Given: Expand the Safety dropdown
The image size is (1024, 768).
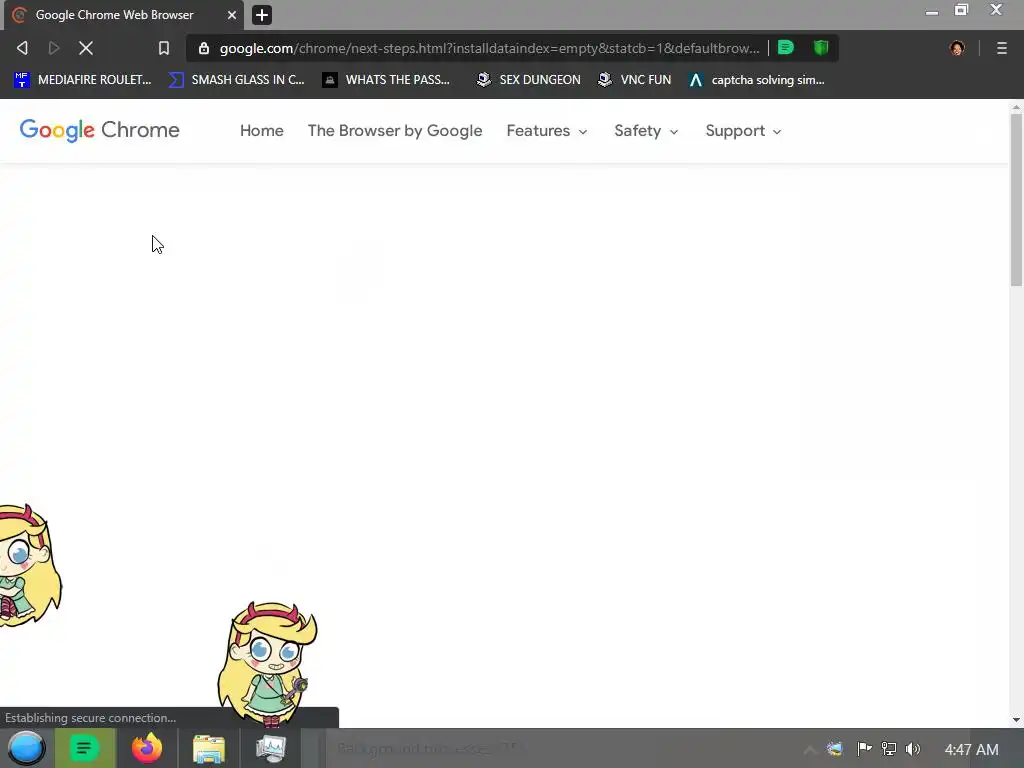Looking at the screenshot, I should (646, 131).
